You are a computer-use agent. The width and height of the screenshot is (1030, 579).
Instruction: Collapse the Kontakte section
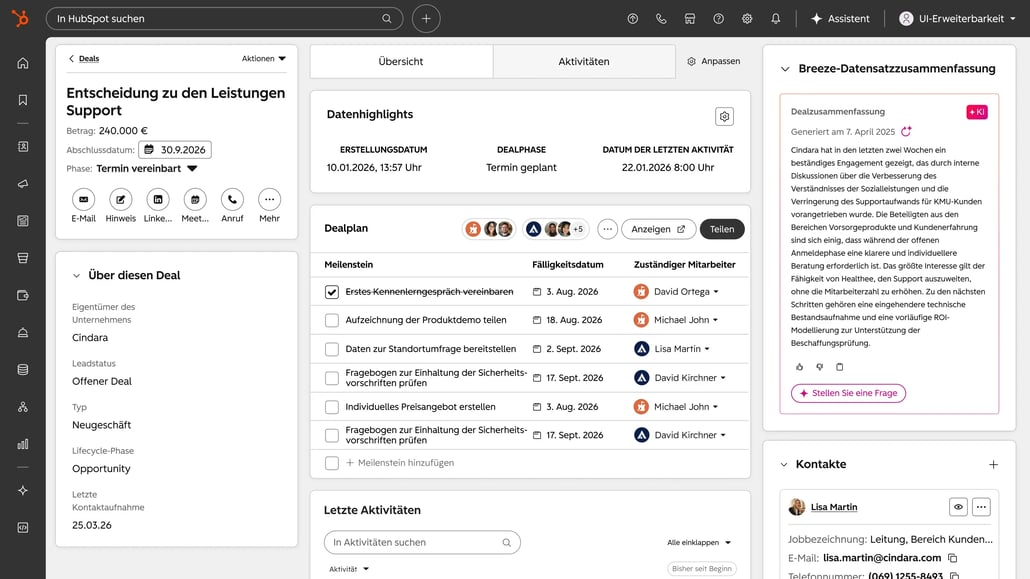[x=784, y=465]
